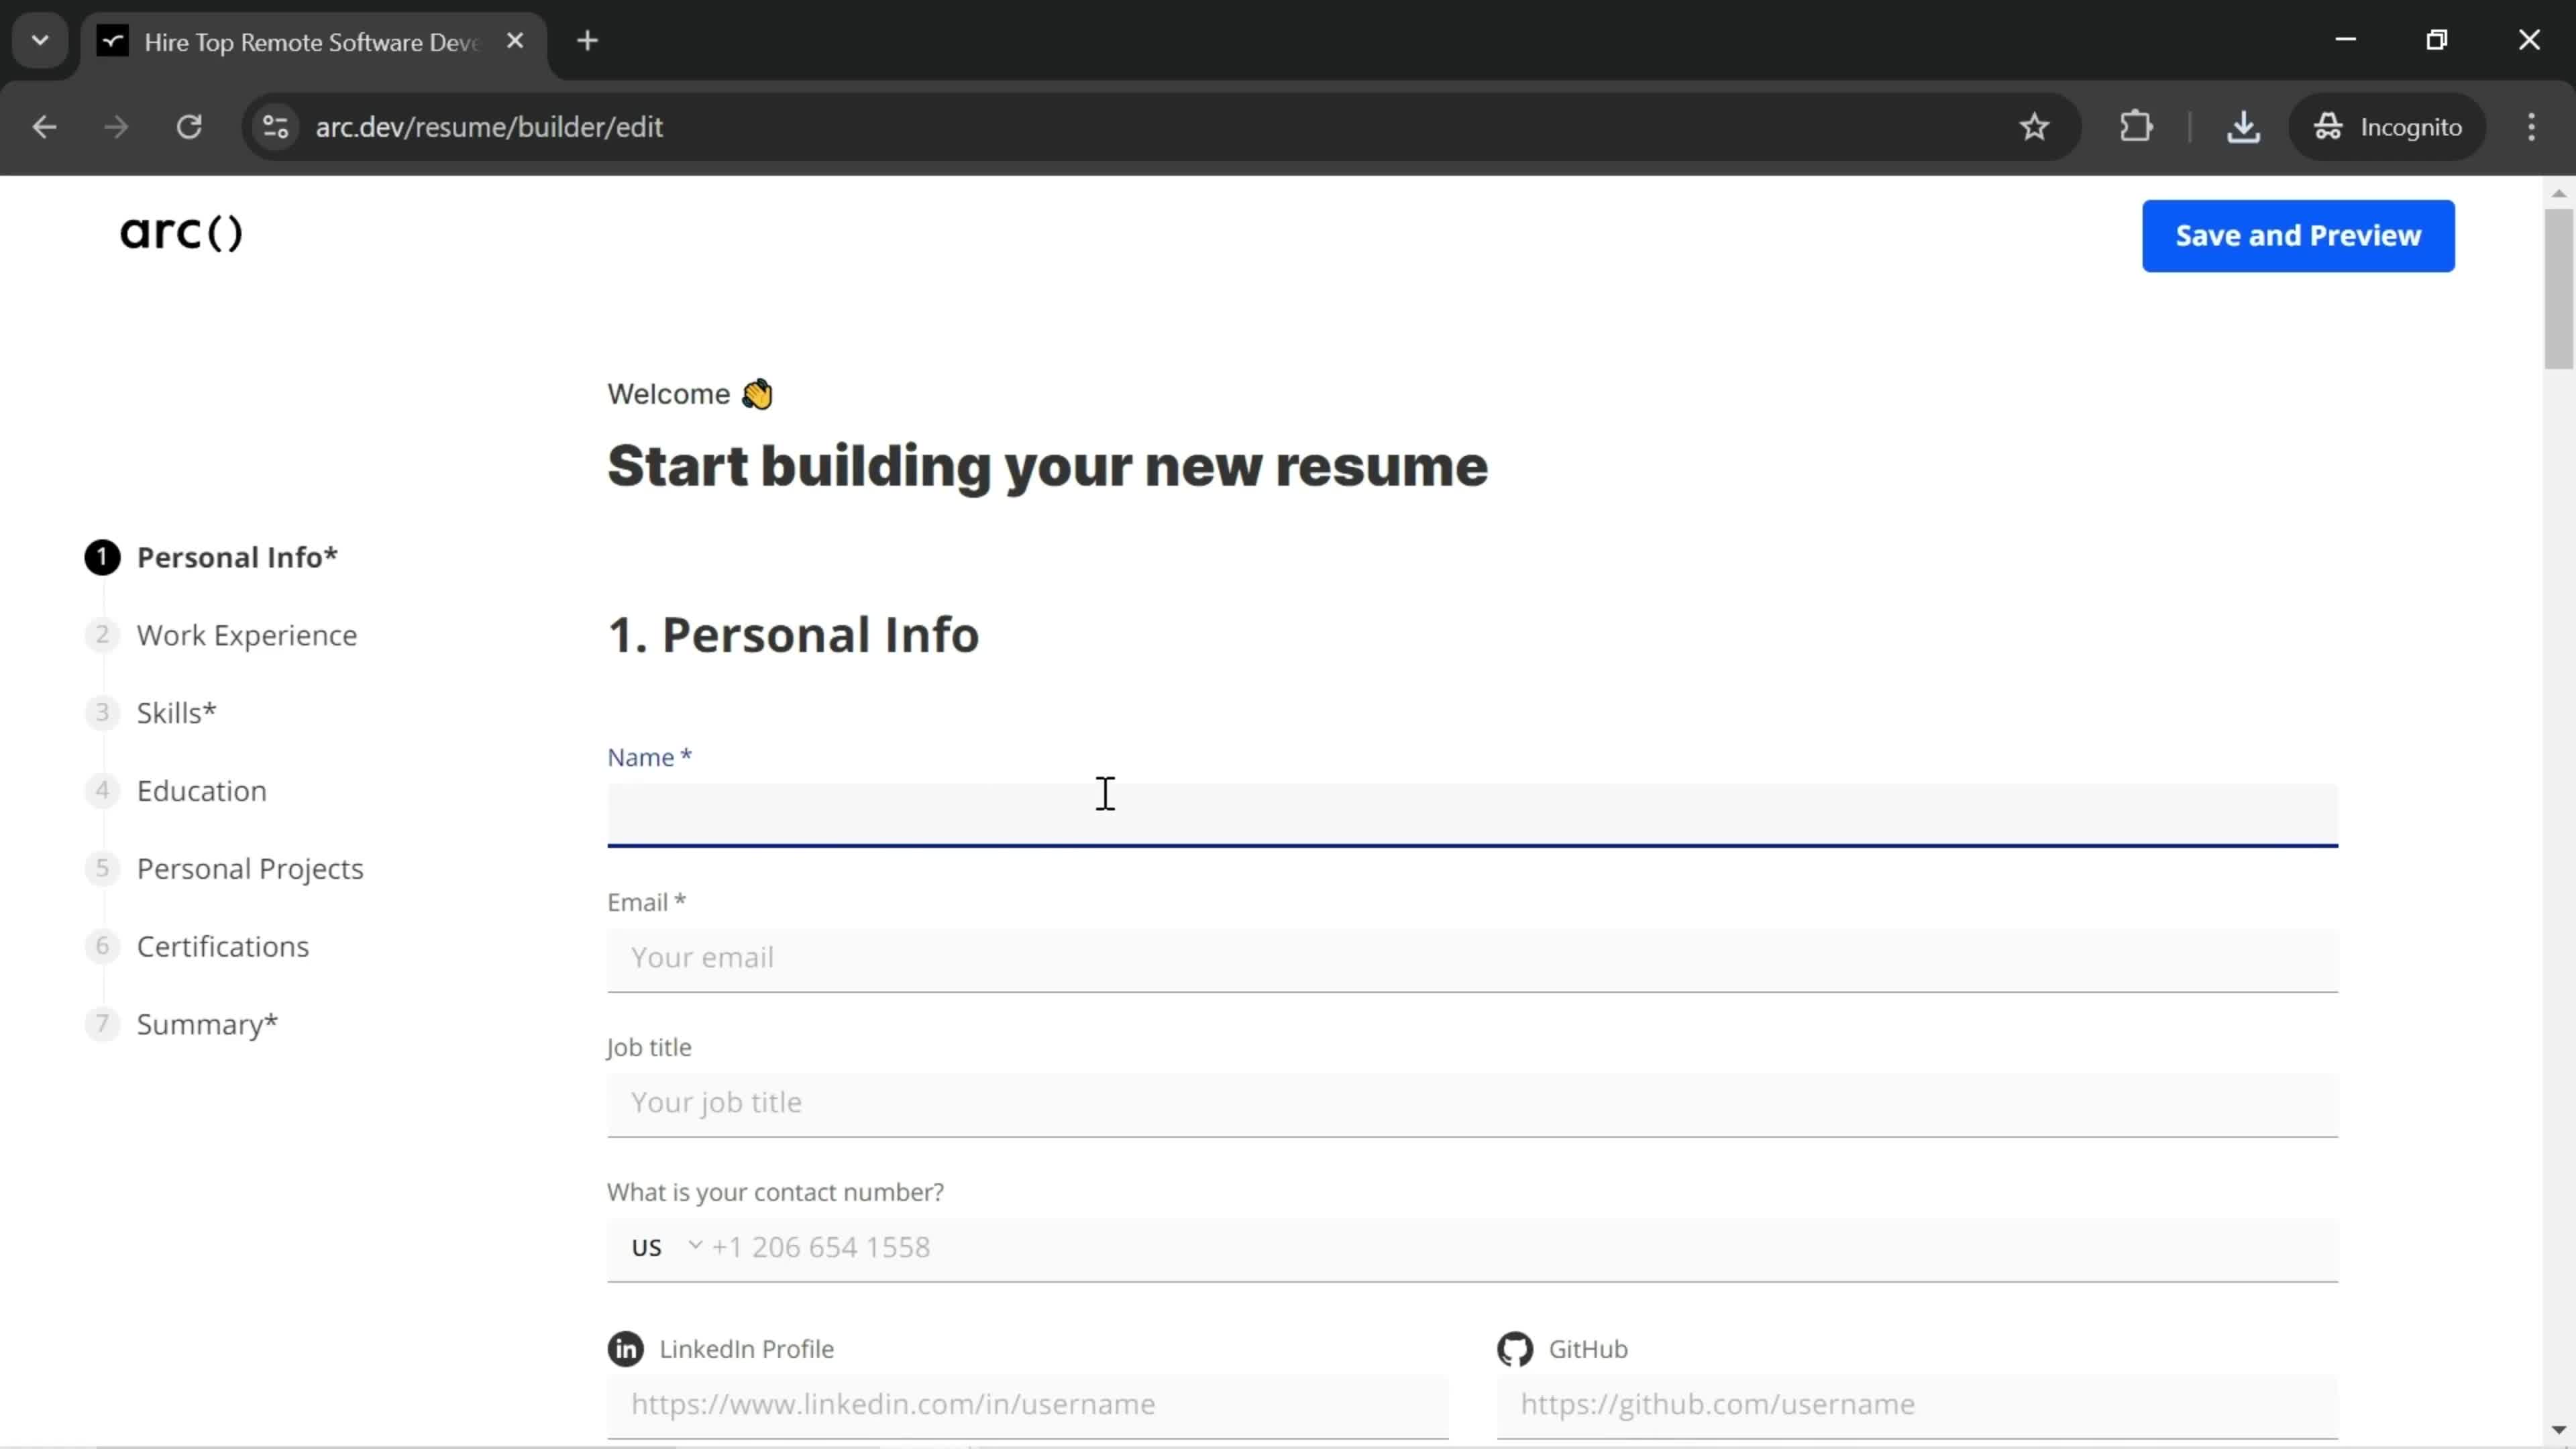This screenshot has height=1449, width=2576.
Task: Expand the US country code dropdown
Action: coord(663,1247)
